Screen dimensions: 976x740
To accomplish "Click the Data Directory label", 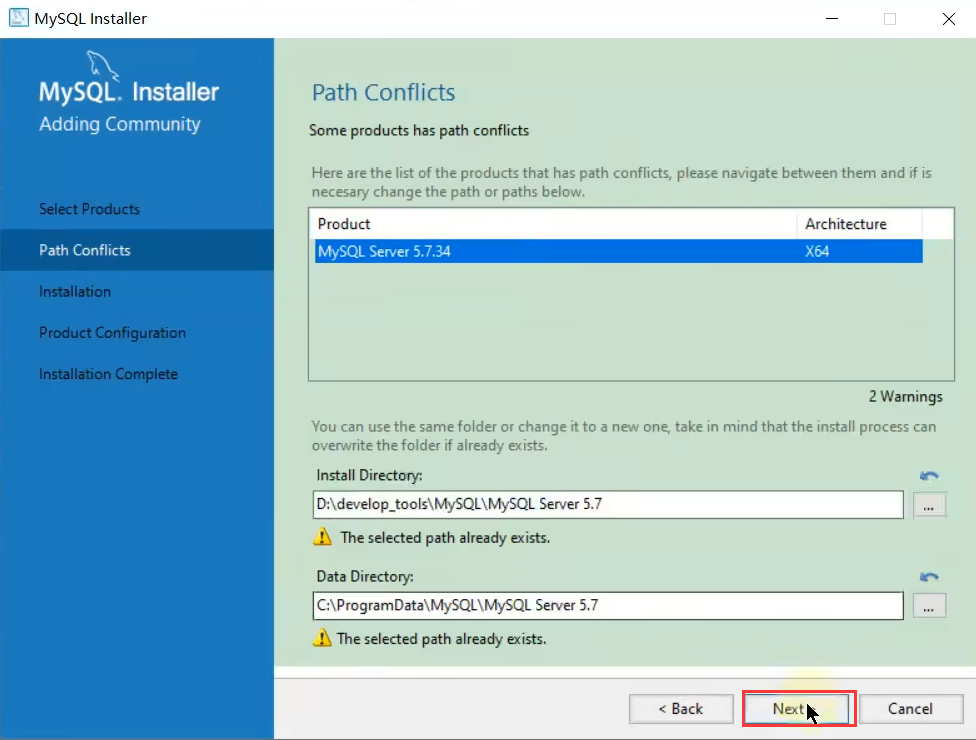I will pos(365,577).
